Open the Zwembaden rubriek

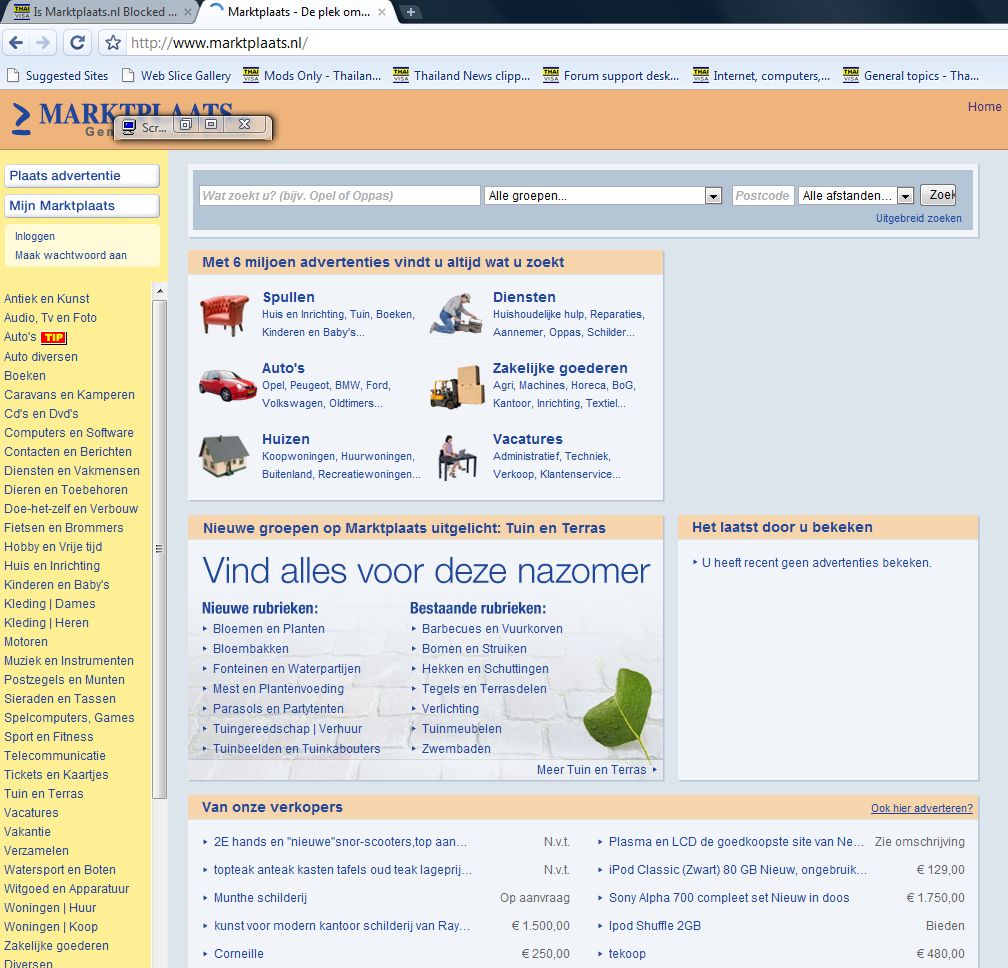coord(456,749)
